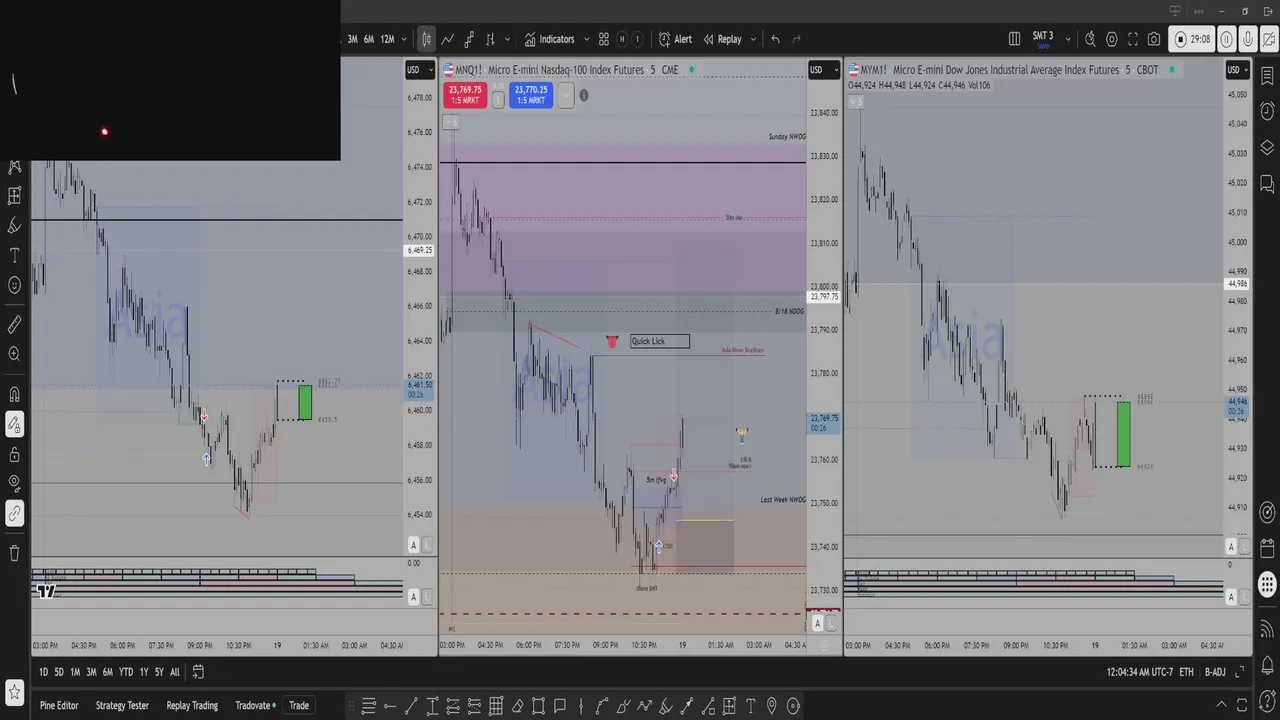Viewport: 1280px width, 720px height.
Task: Start bar Replay mode
Action: [x=723, y=39]
